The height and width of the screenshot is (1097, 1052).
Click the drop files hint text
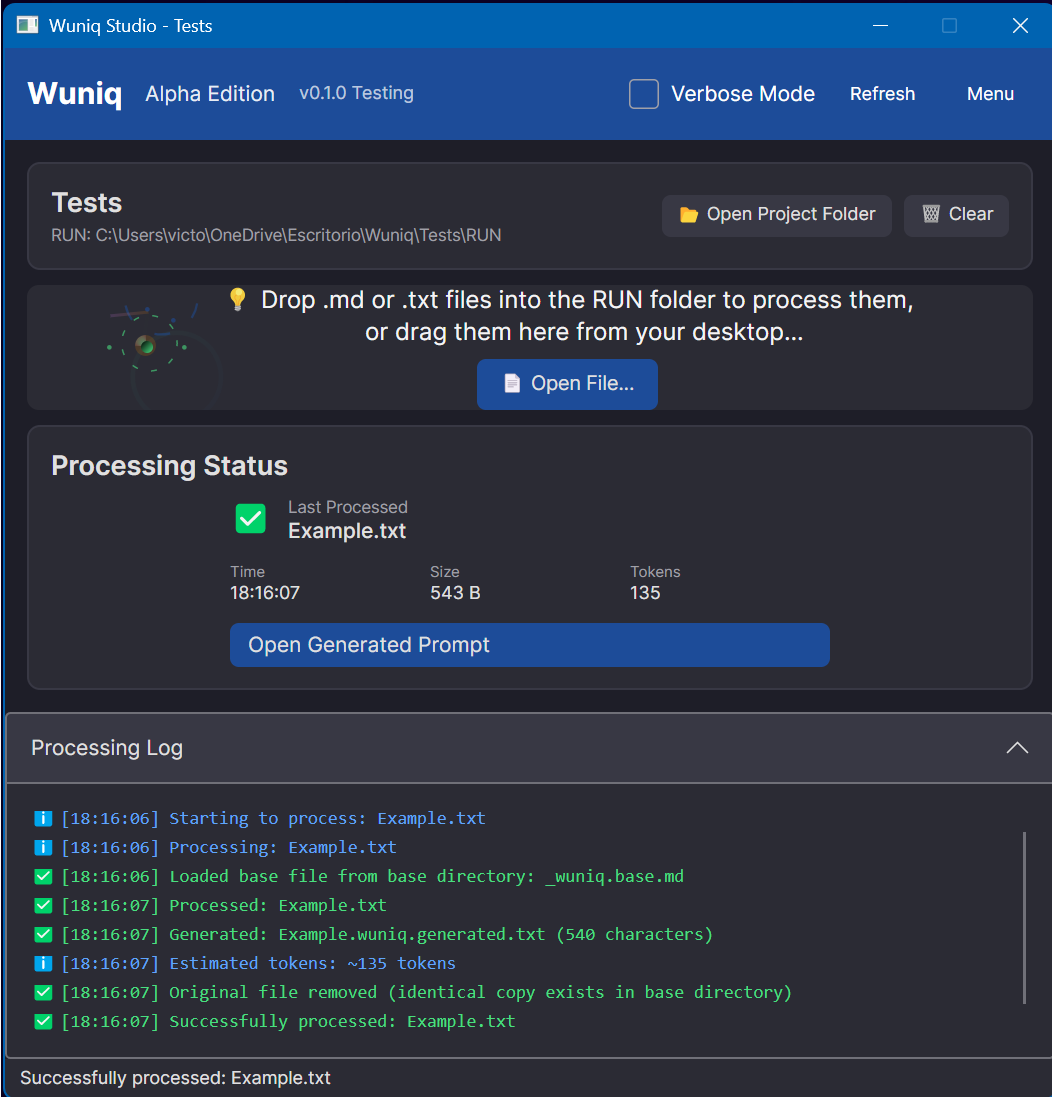point(586,316)
